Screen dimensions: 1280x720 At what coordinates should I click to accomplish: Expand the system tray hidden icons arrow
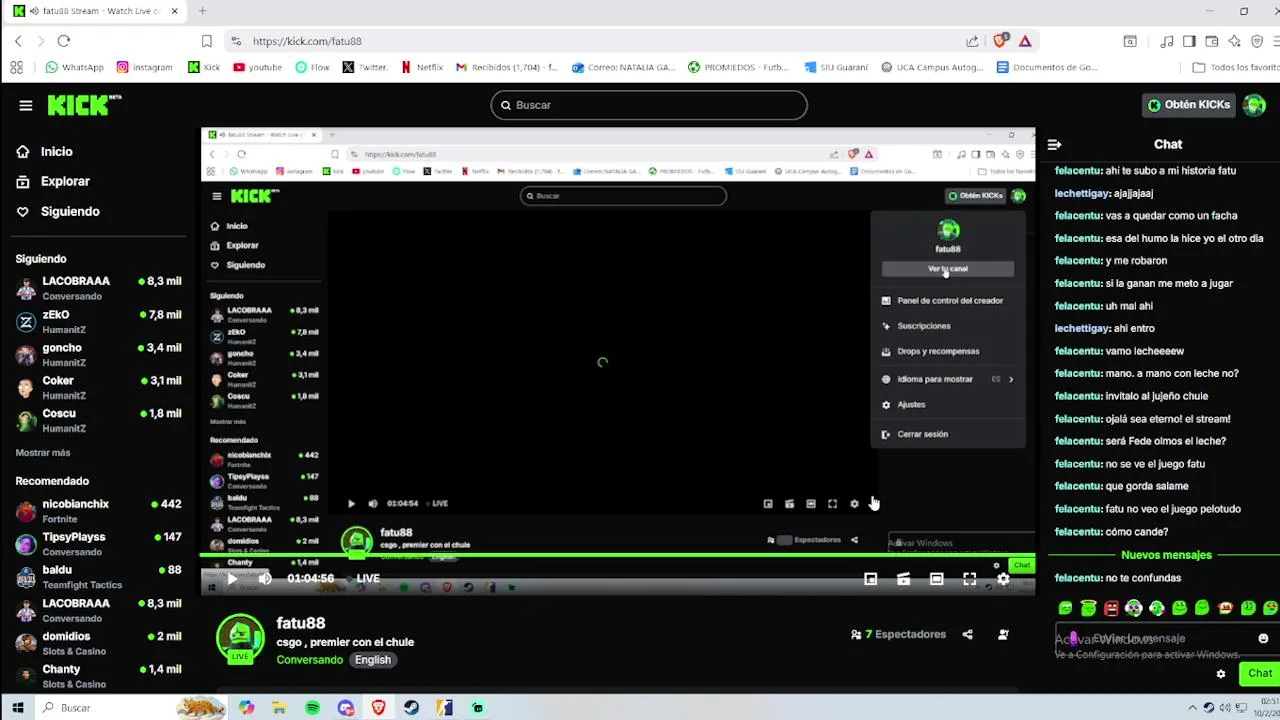pyautogui.click(x=1192, y=708)
